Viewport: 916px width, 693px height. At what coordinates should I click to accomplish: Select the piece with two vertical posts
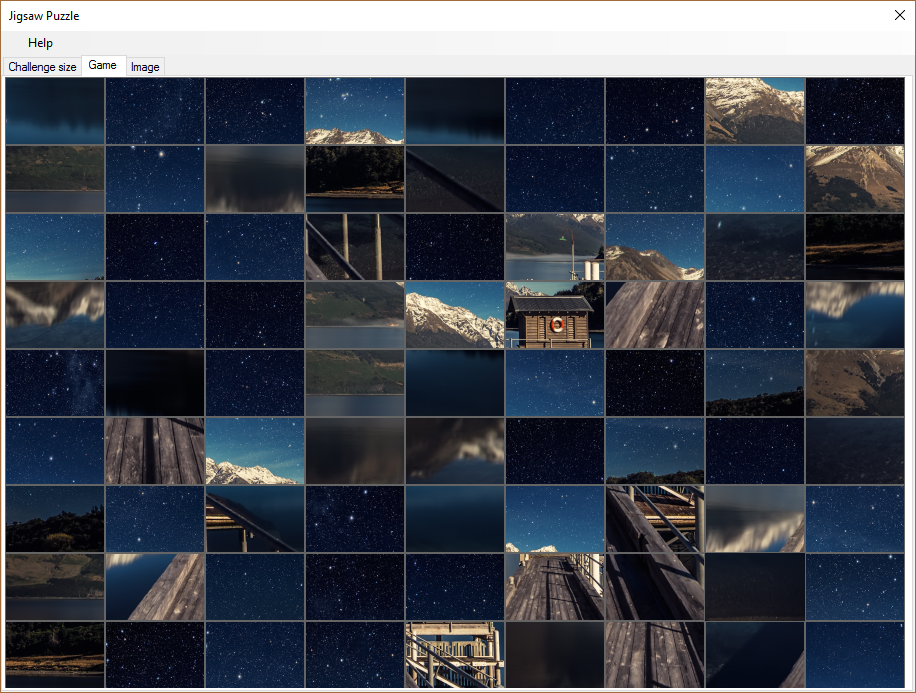pos(355,247)
